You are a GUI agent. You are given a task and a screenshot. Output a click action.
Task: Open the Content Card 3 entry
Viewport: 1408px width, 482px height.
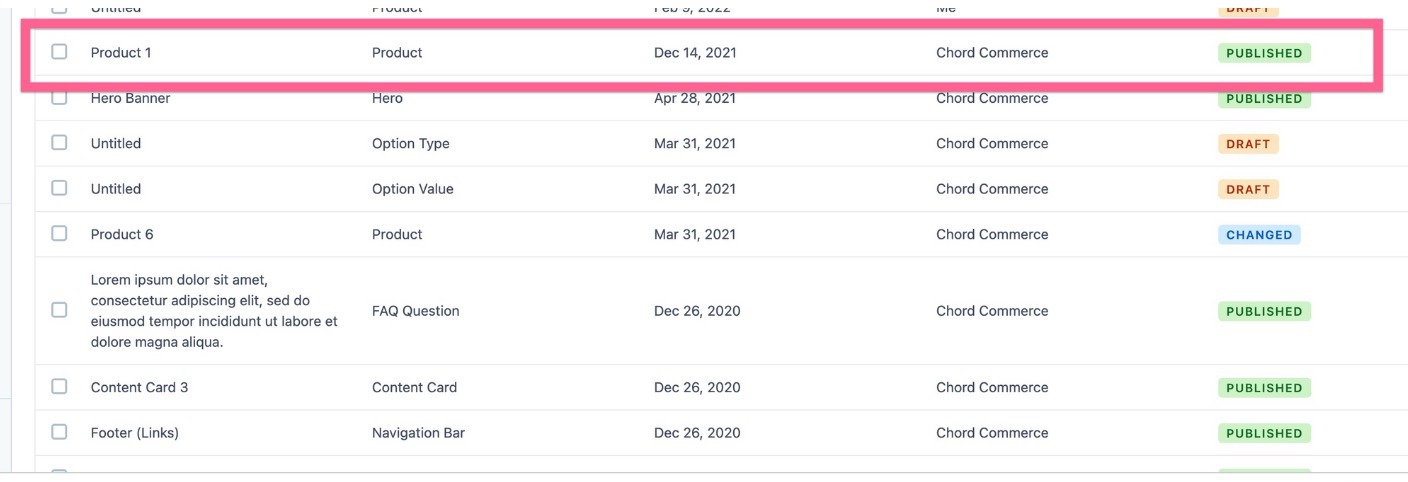[x=139, y=388]
